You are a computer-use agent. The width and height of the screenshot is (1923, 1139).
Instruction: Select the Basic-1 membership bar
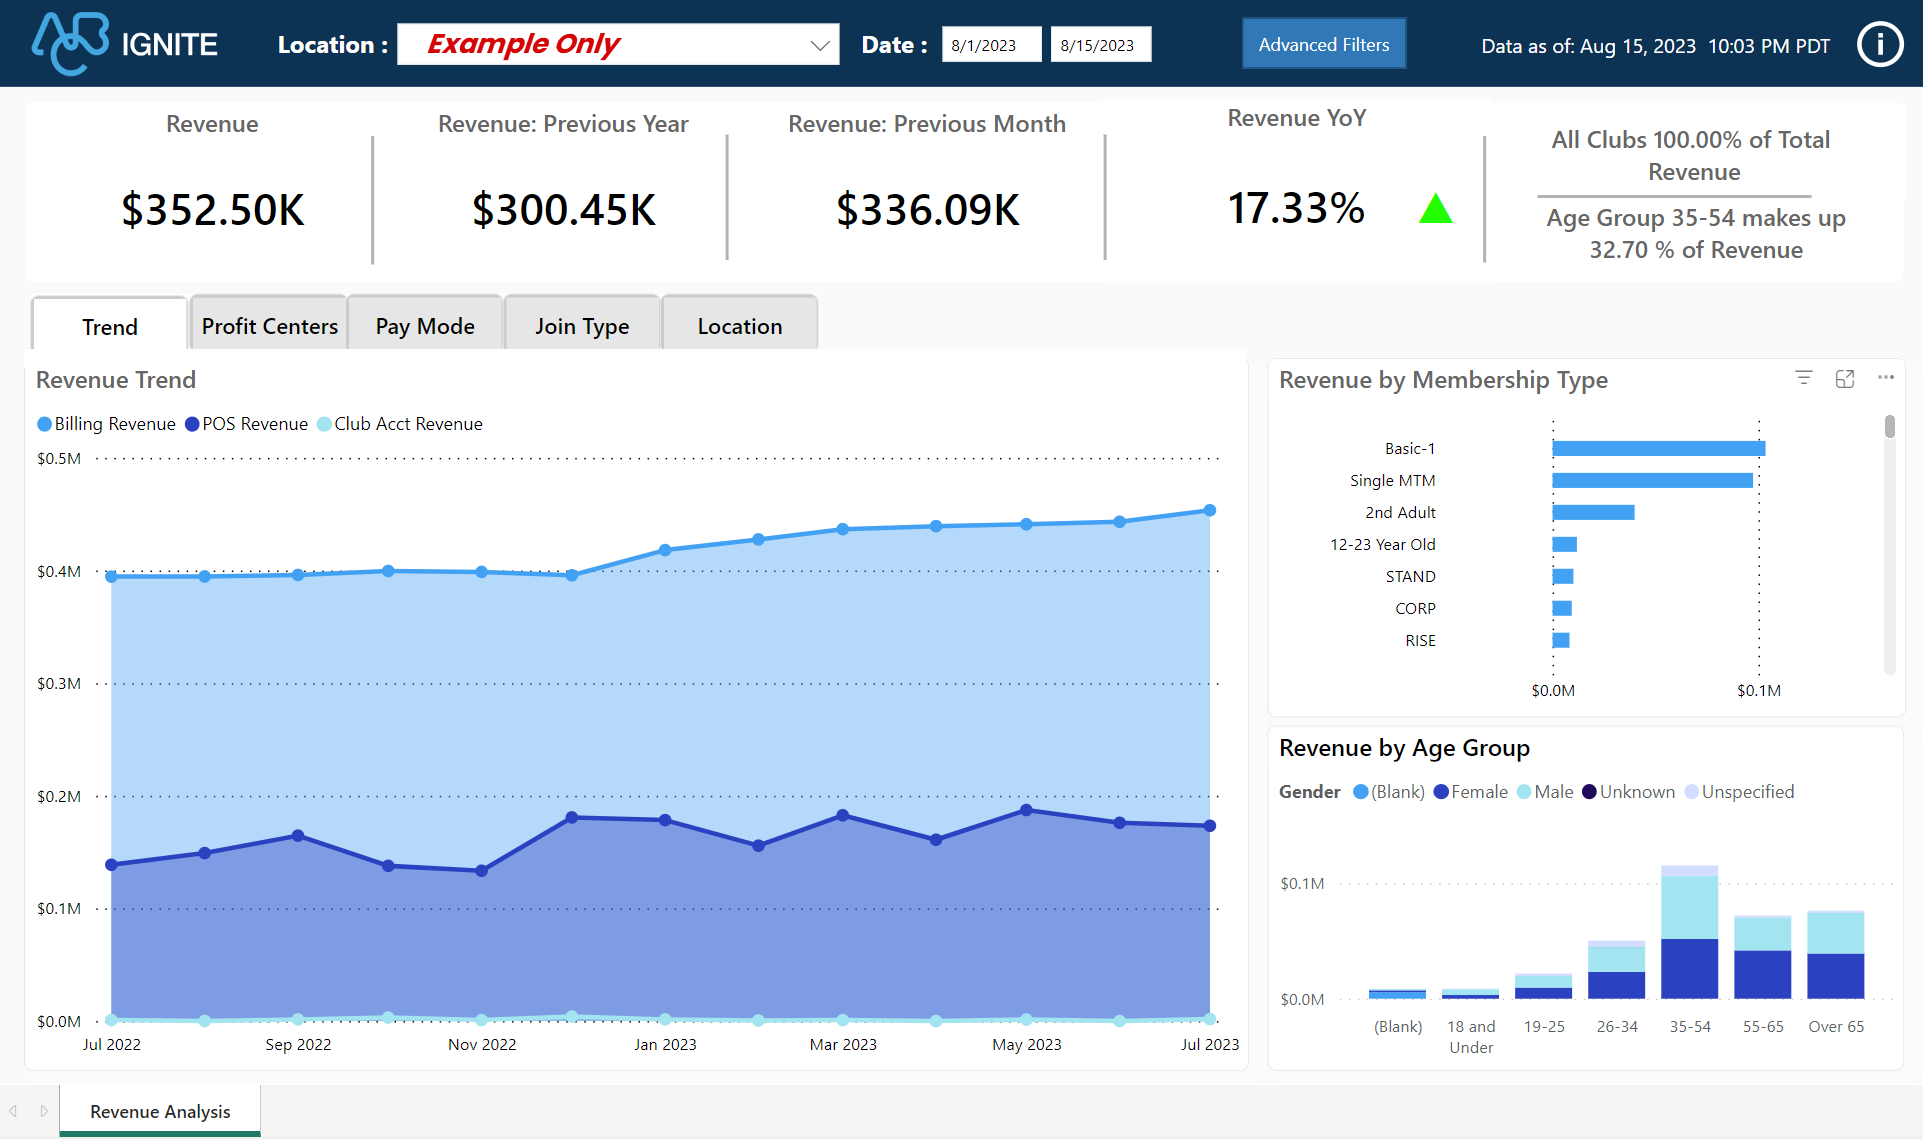click(1659, 448)
